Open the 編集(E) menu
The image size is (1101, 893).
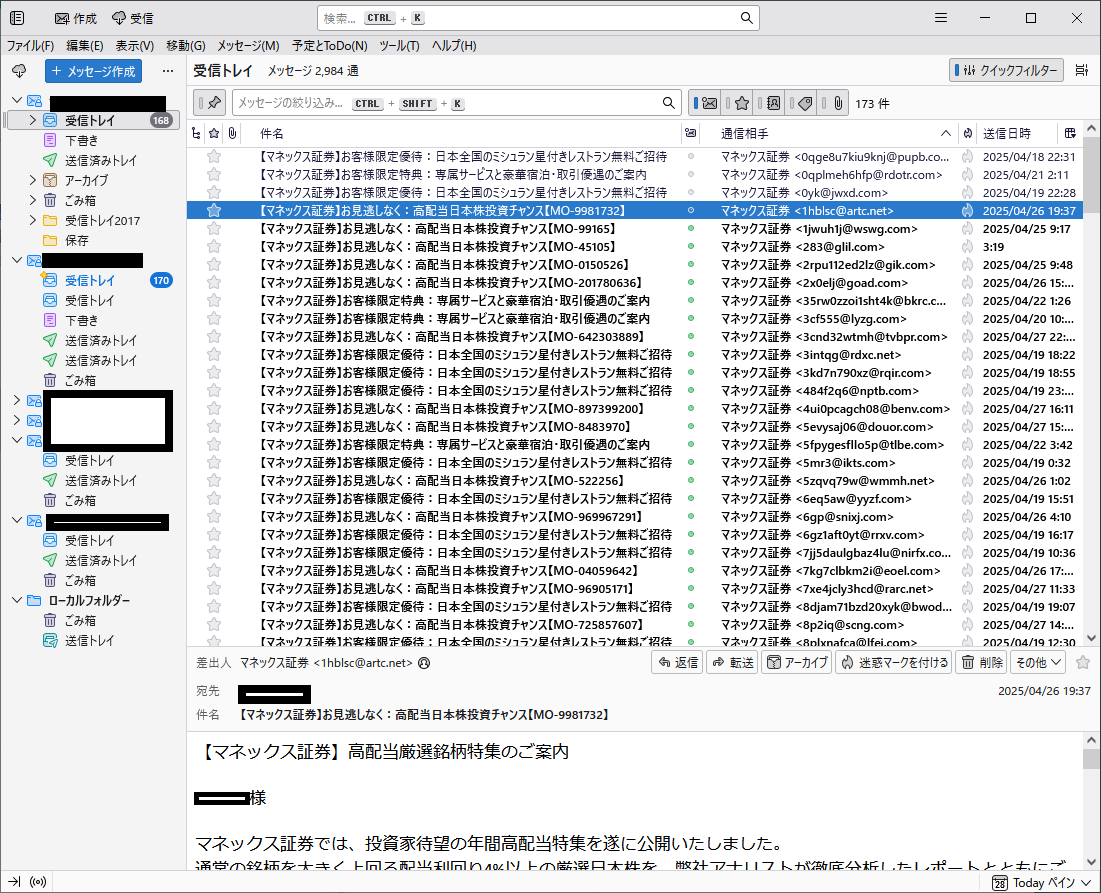click(84, 46)
